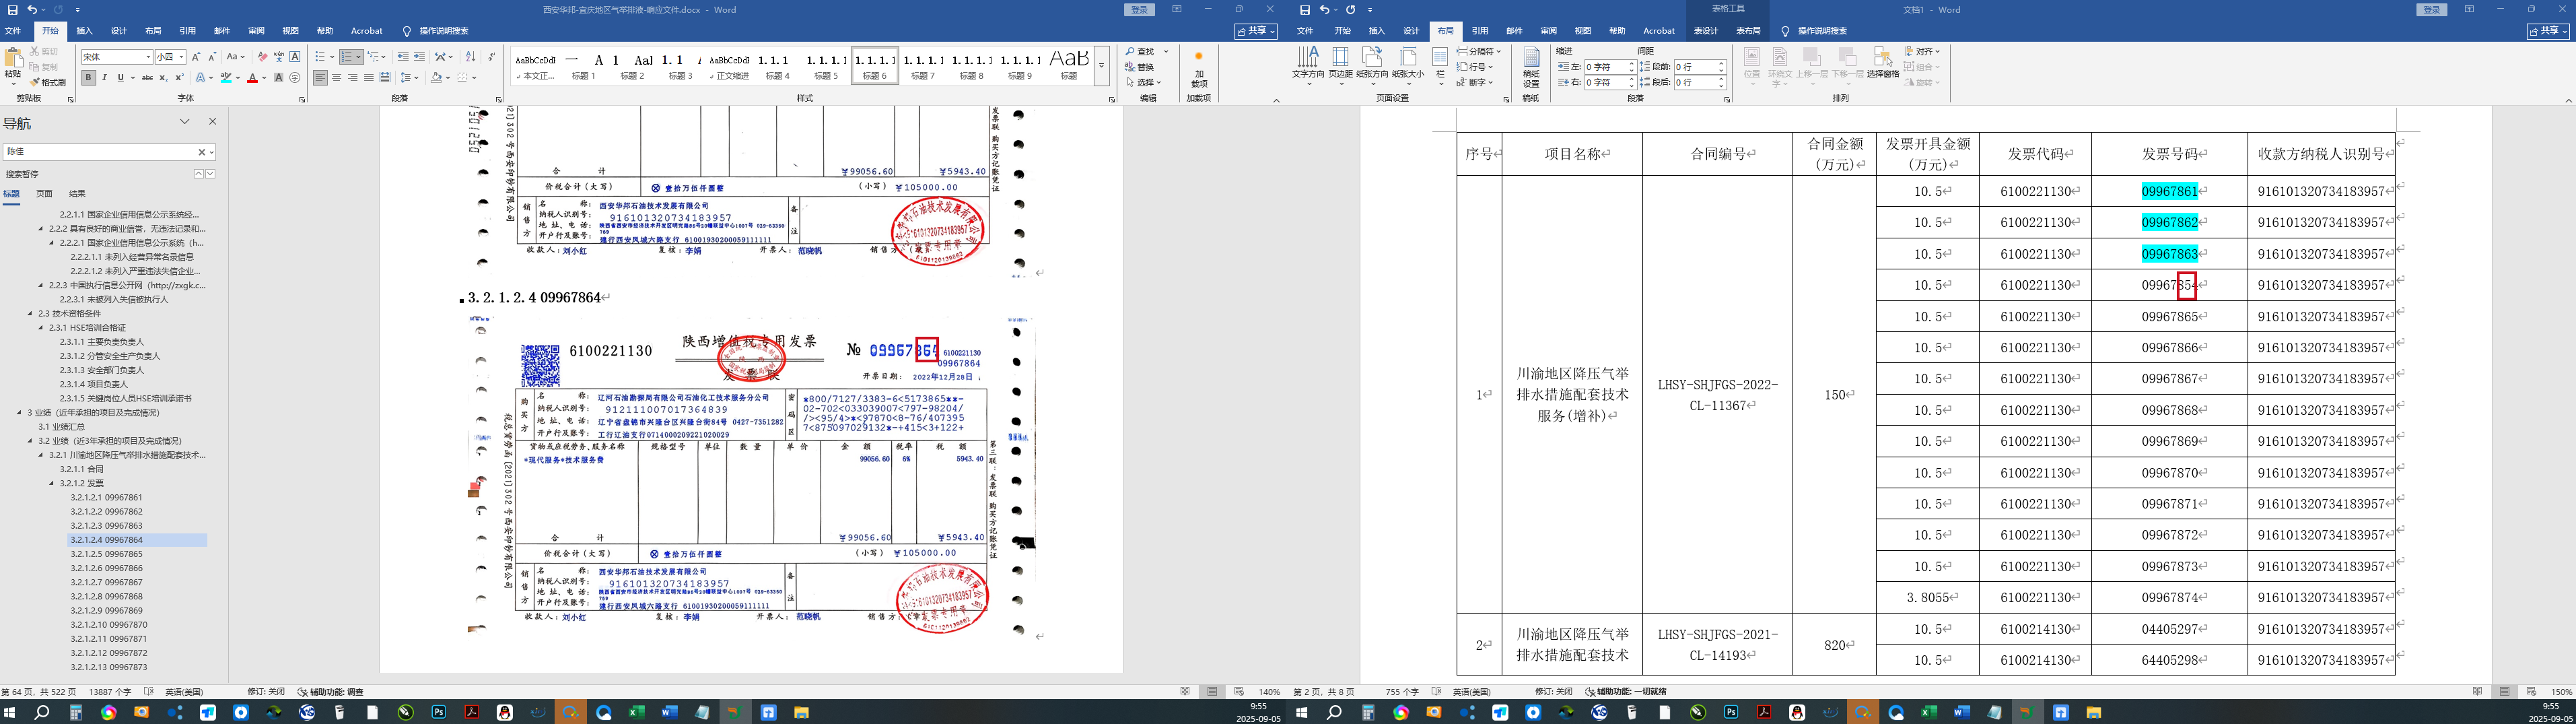Open 审阅 tab in left Word window
The width and height of the screenshot is (2576, 724).
256,31
